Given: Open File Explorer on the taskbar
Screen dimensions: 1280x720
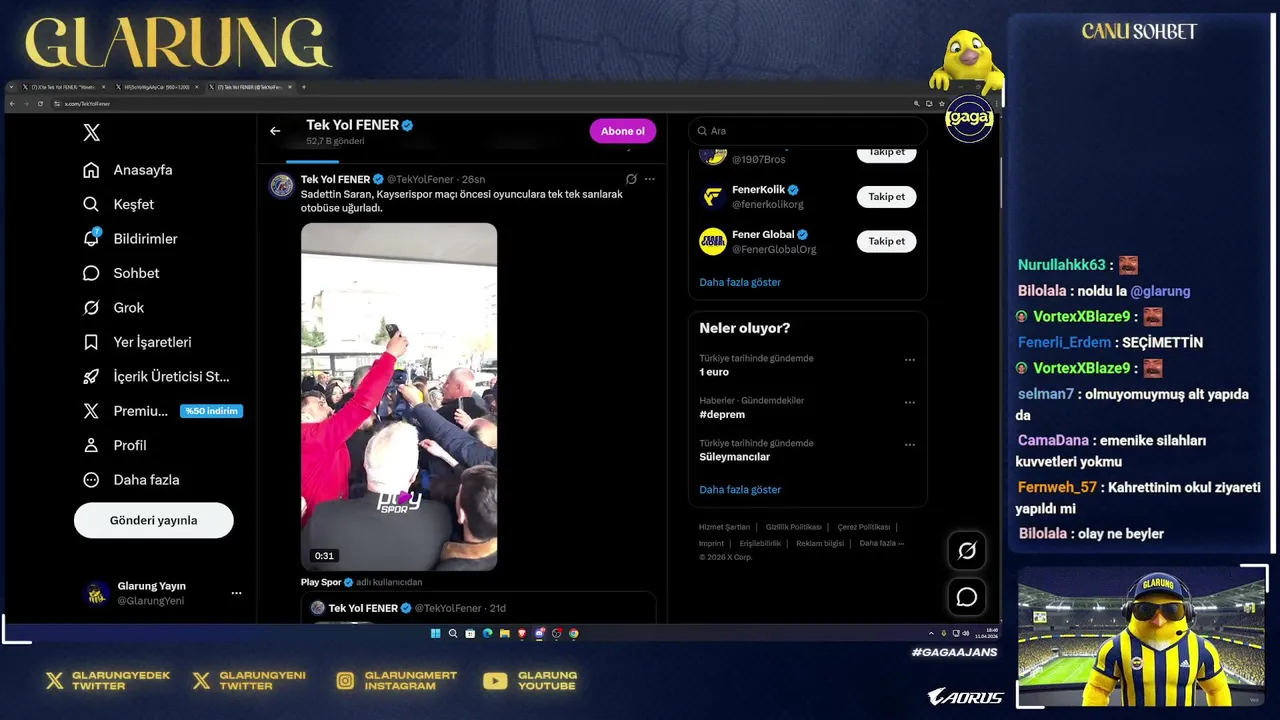Looking at the screenshot, I should [x=505, y=633].
